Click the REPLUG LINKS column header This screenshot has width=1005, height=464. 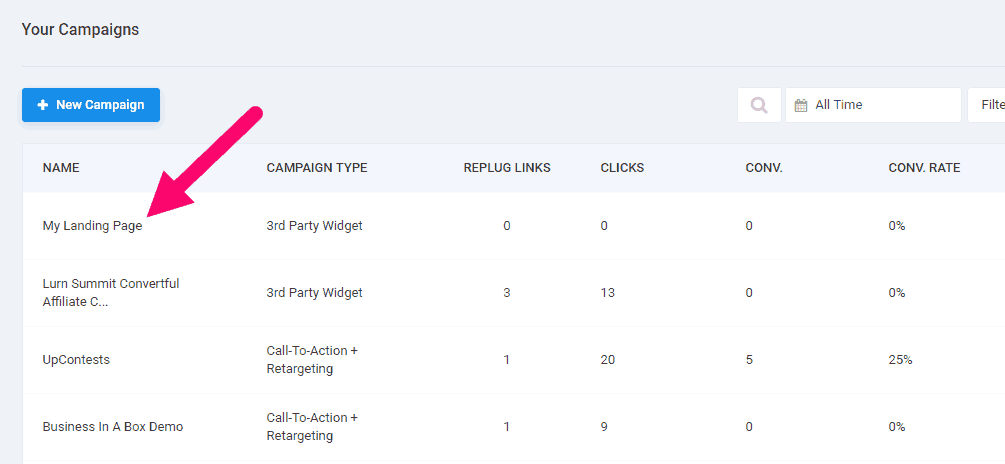[x=507, y=168]
